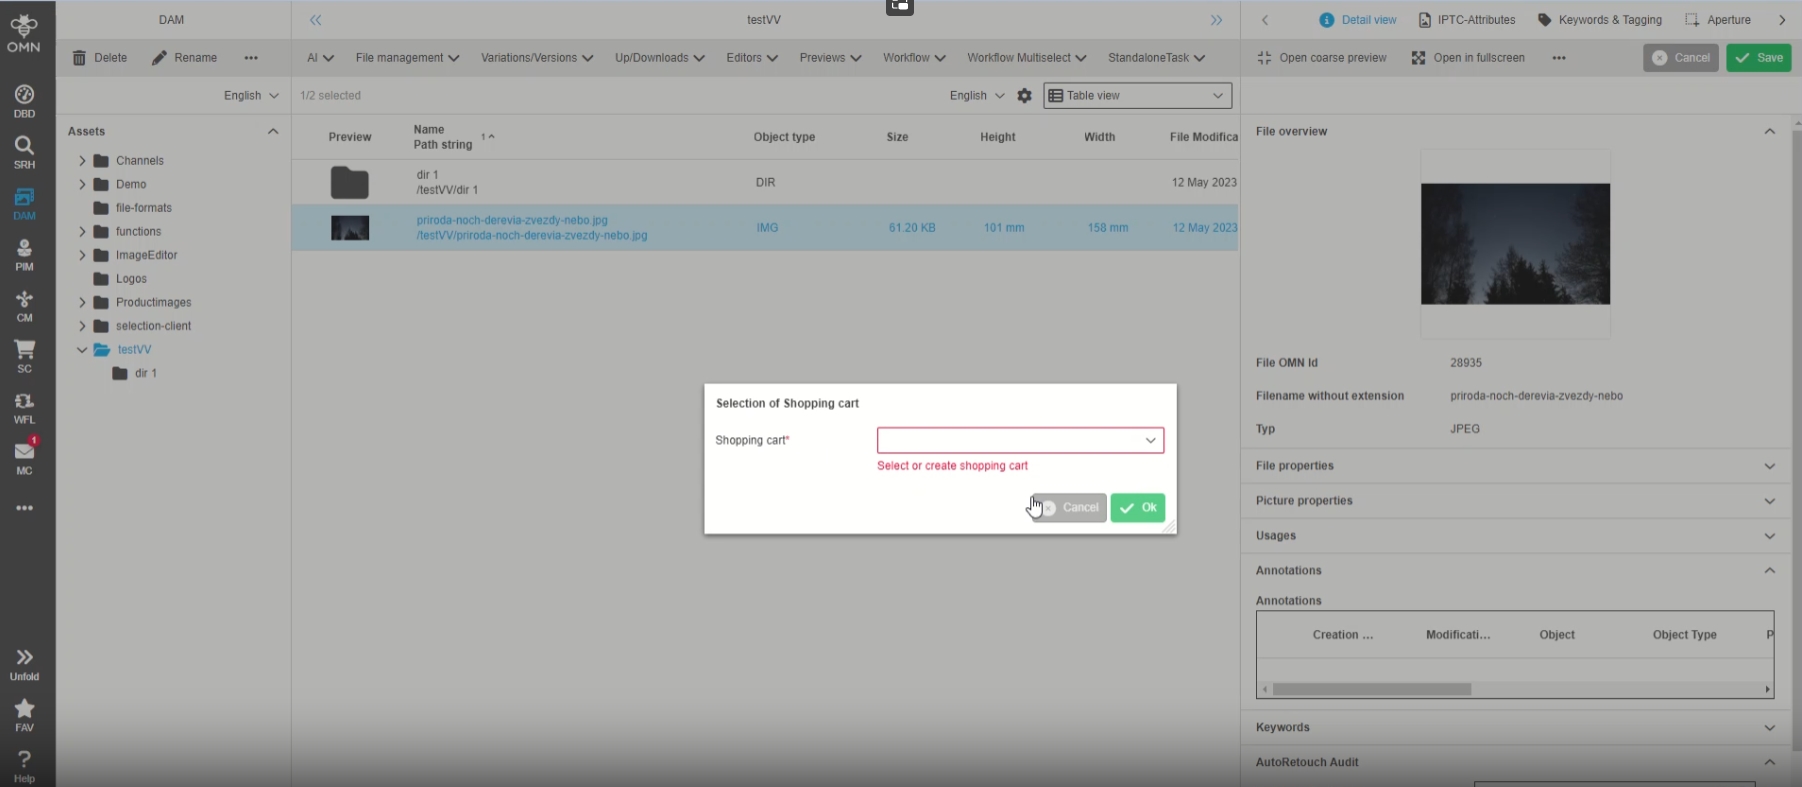Open the Variations/Versions menu
1802x787 pixels.
(x=537, y=58)
